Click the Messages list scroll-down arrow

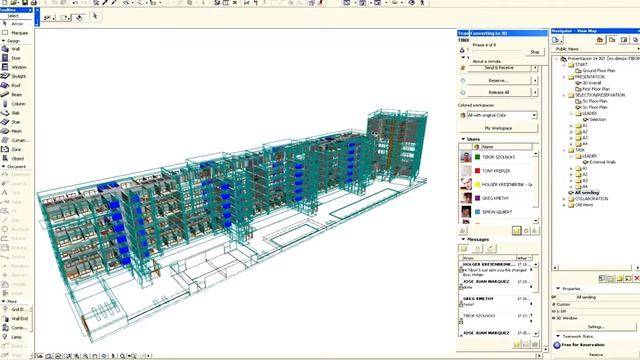[x=536, y=334]
